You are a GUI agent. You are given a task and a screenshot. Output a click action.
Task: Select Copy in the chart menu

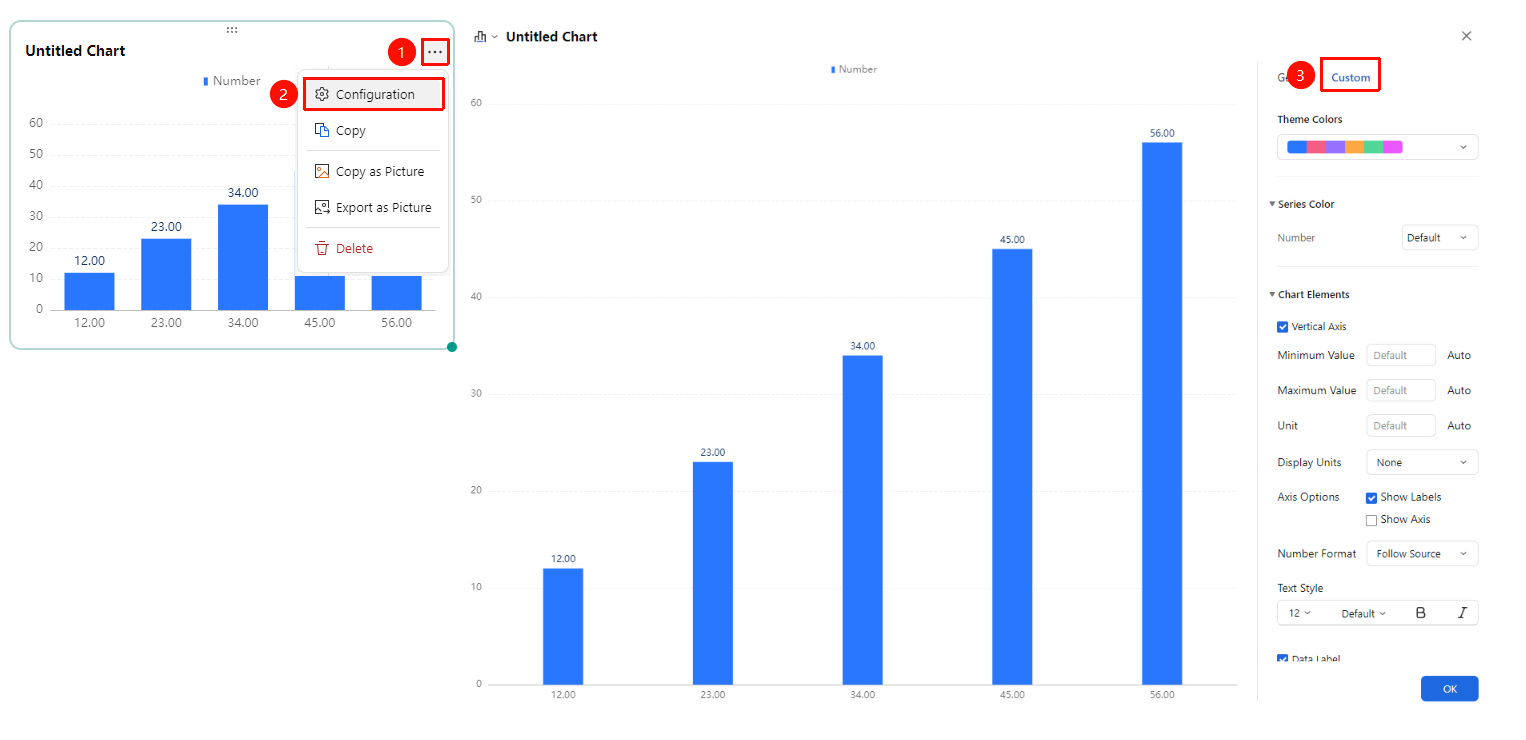click(372, 131)
